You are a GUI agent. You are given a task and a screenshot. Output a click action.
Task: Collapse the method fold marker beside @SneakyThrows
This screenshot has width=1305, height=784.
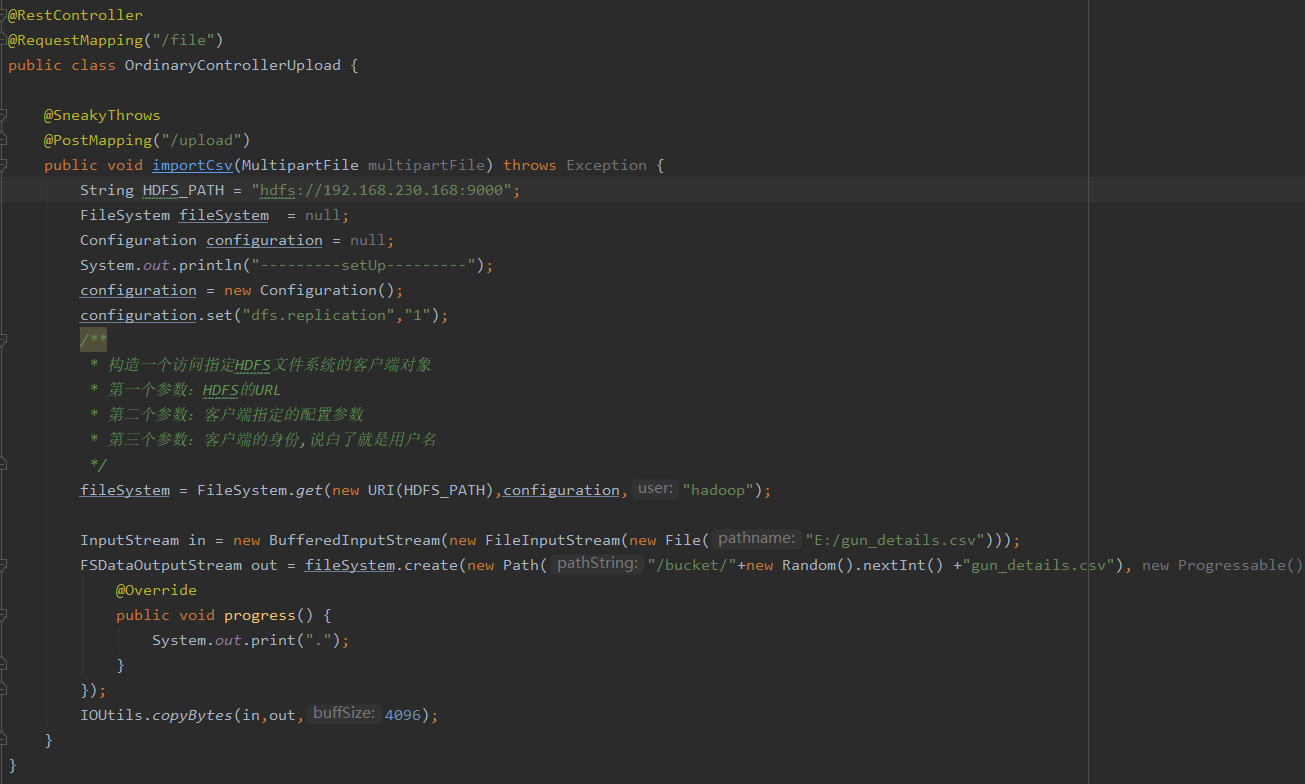3,115
